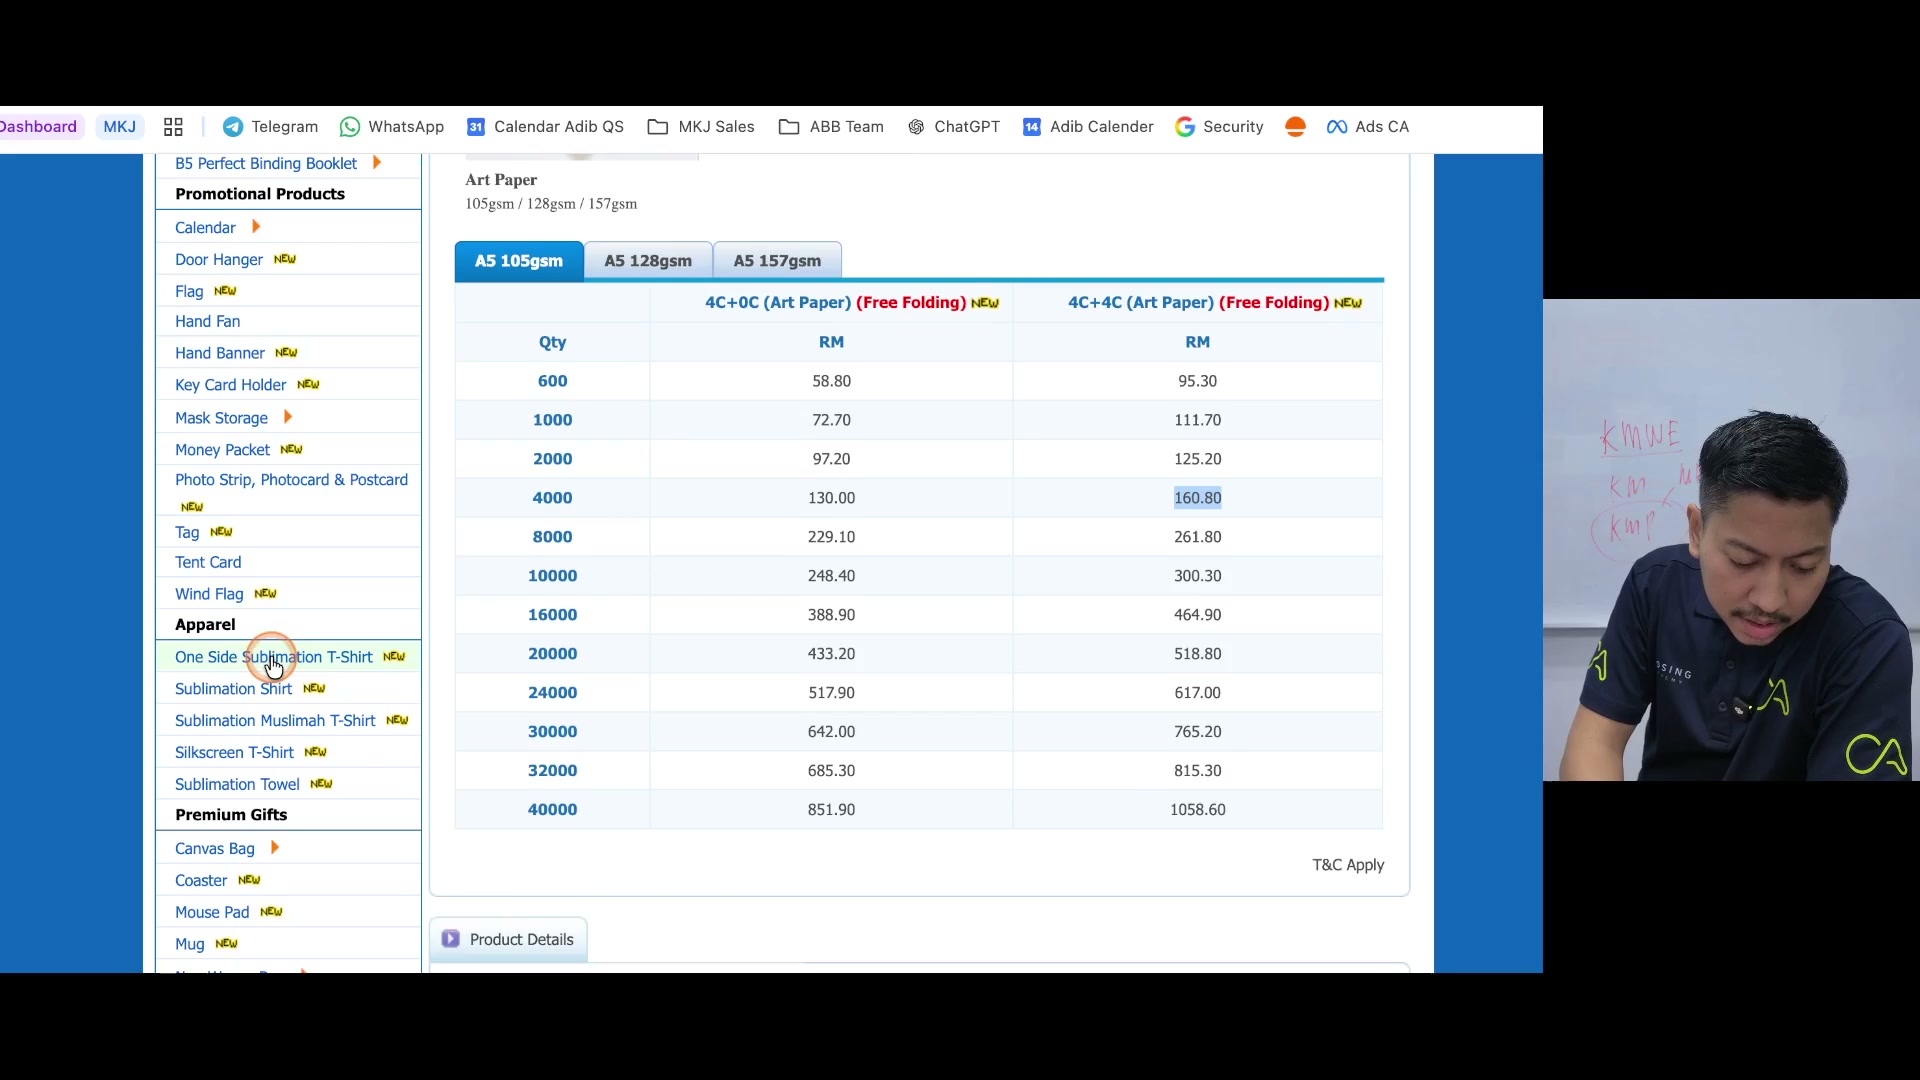This screenshot has width=1920, height=1080.
Task: Open the Hand Fan link
Action: coord(208,322)
